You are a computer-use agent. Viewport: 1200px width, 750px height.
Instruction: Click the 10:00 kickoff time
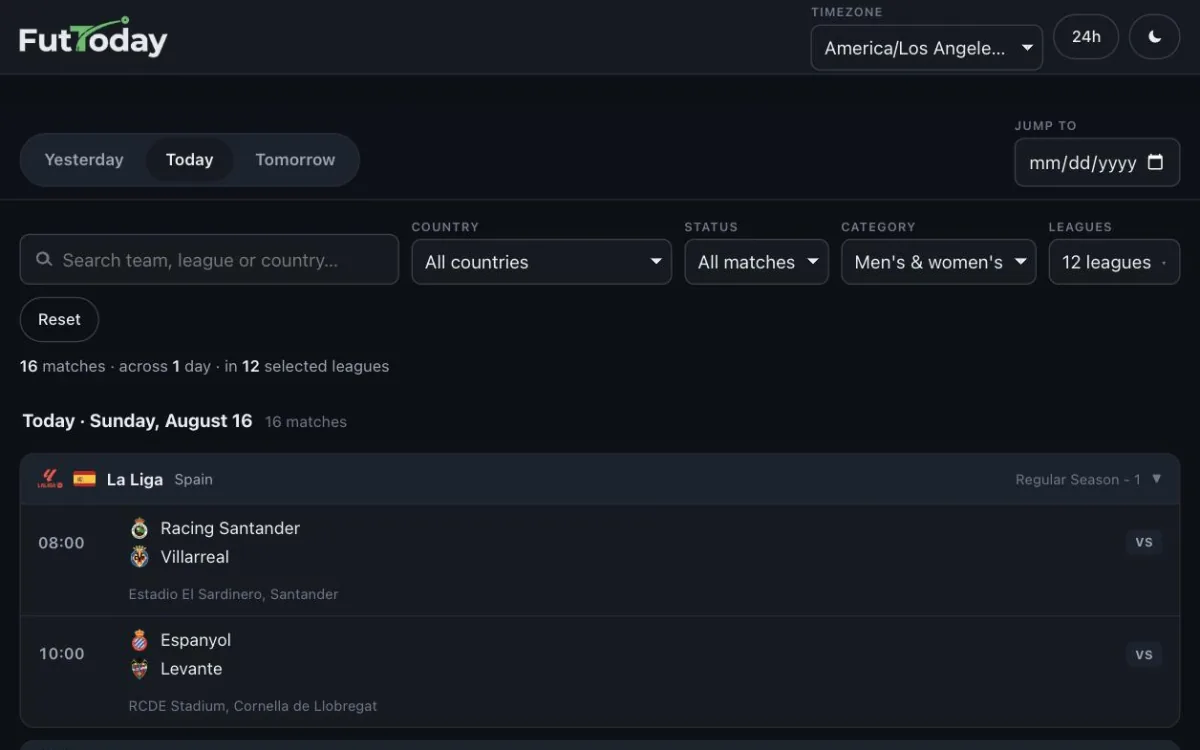click(61, 654)
